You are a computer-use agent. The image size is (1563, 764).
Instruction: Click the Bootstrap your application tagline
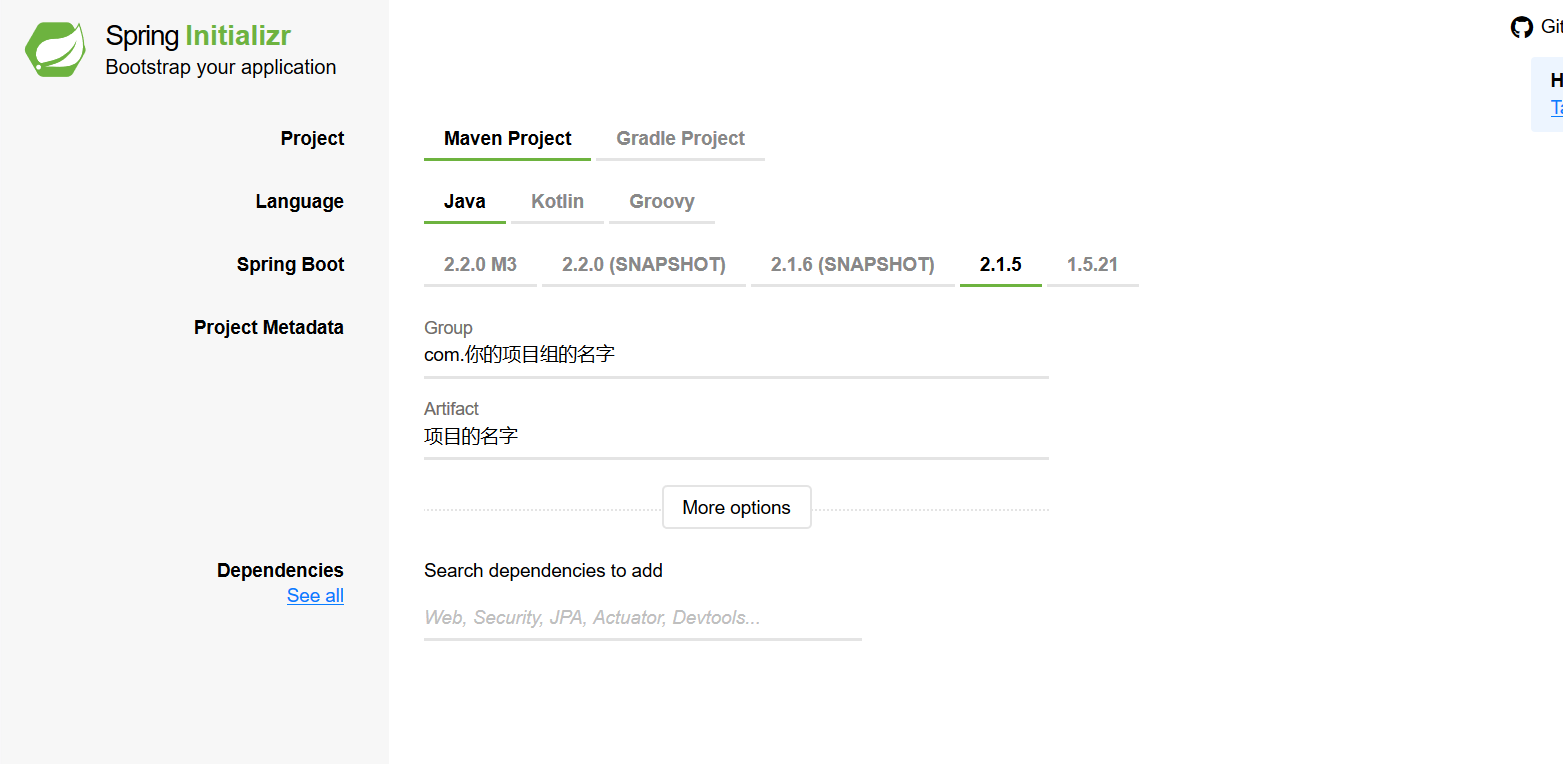[x=221, y=68]
